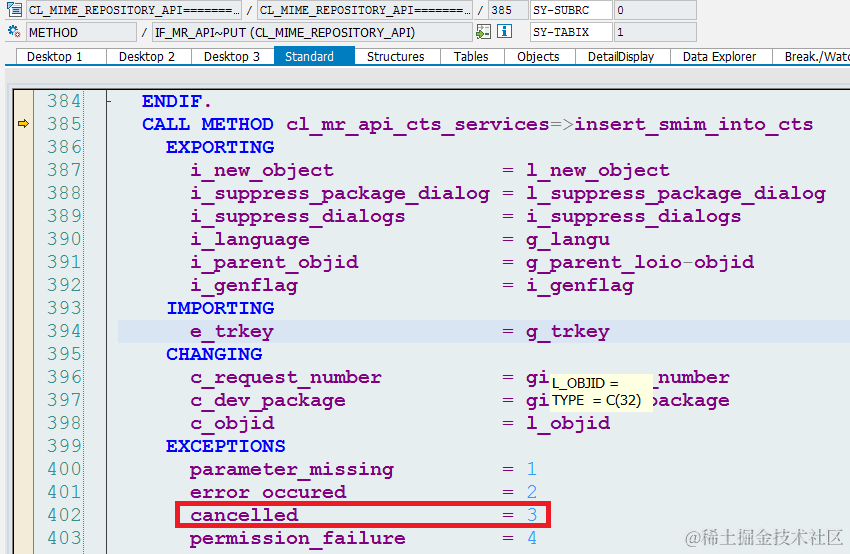This screenshot has height=554, width=850.
Task: Click the g_parent_loio-objid variable
Action: pyautogui.click(x=640, y=262)
